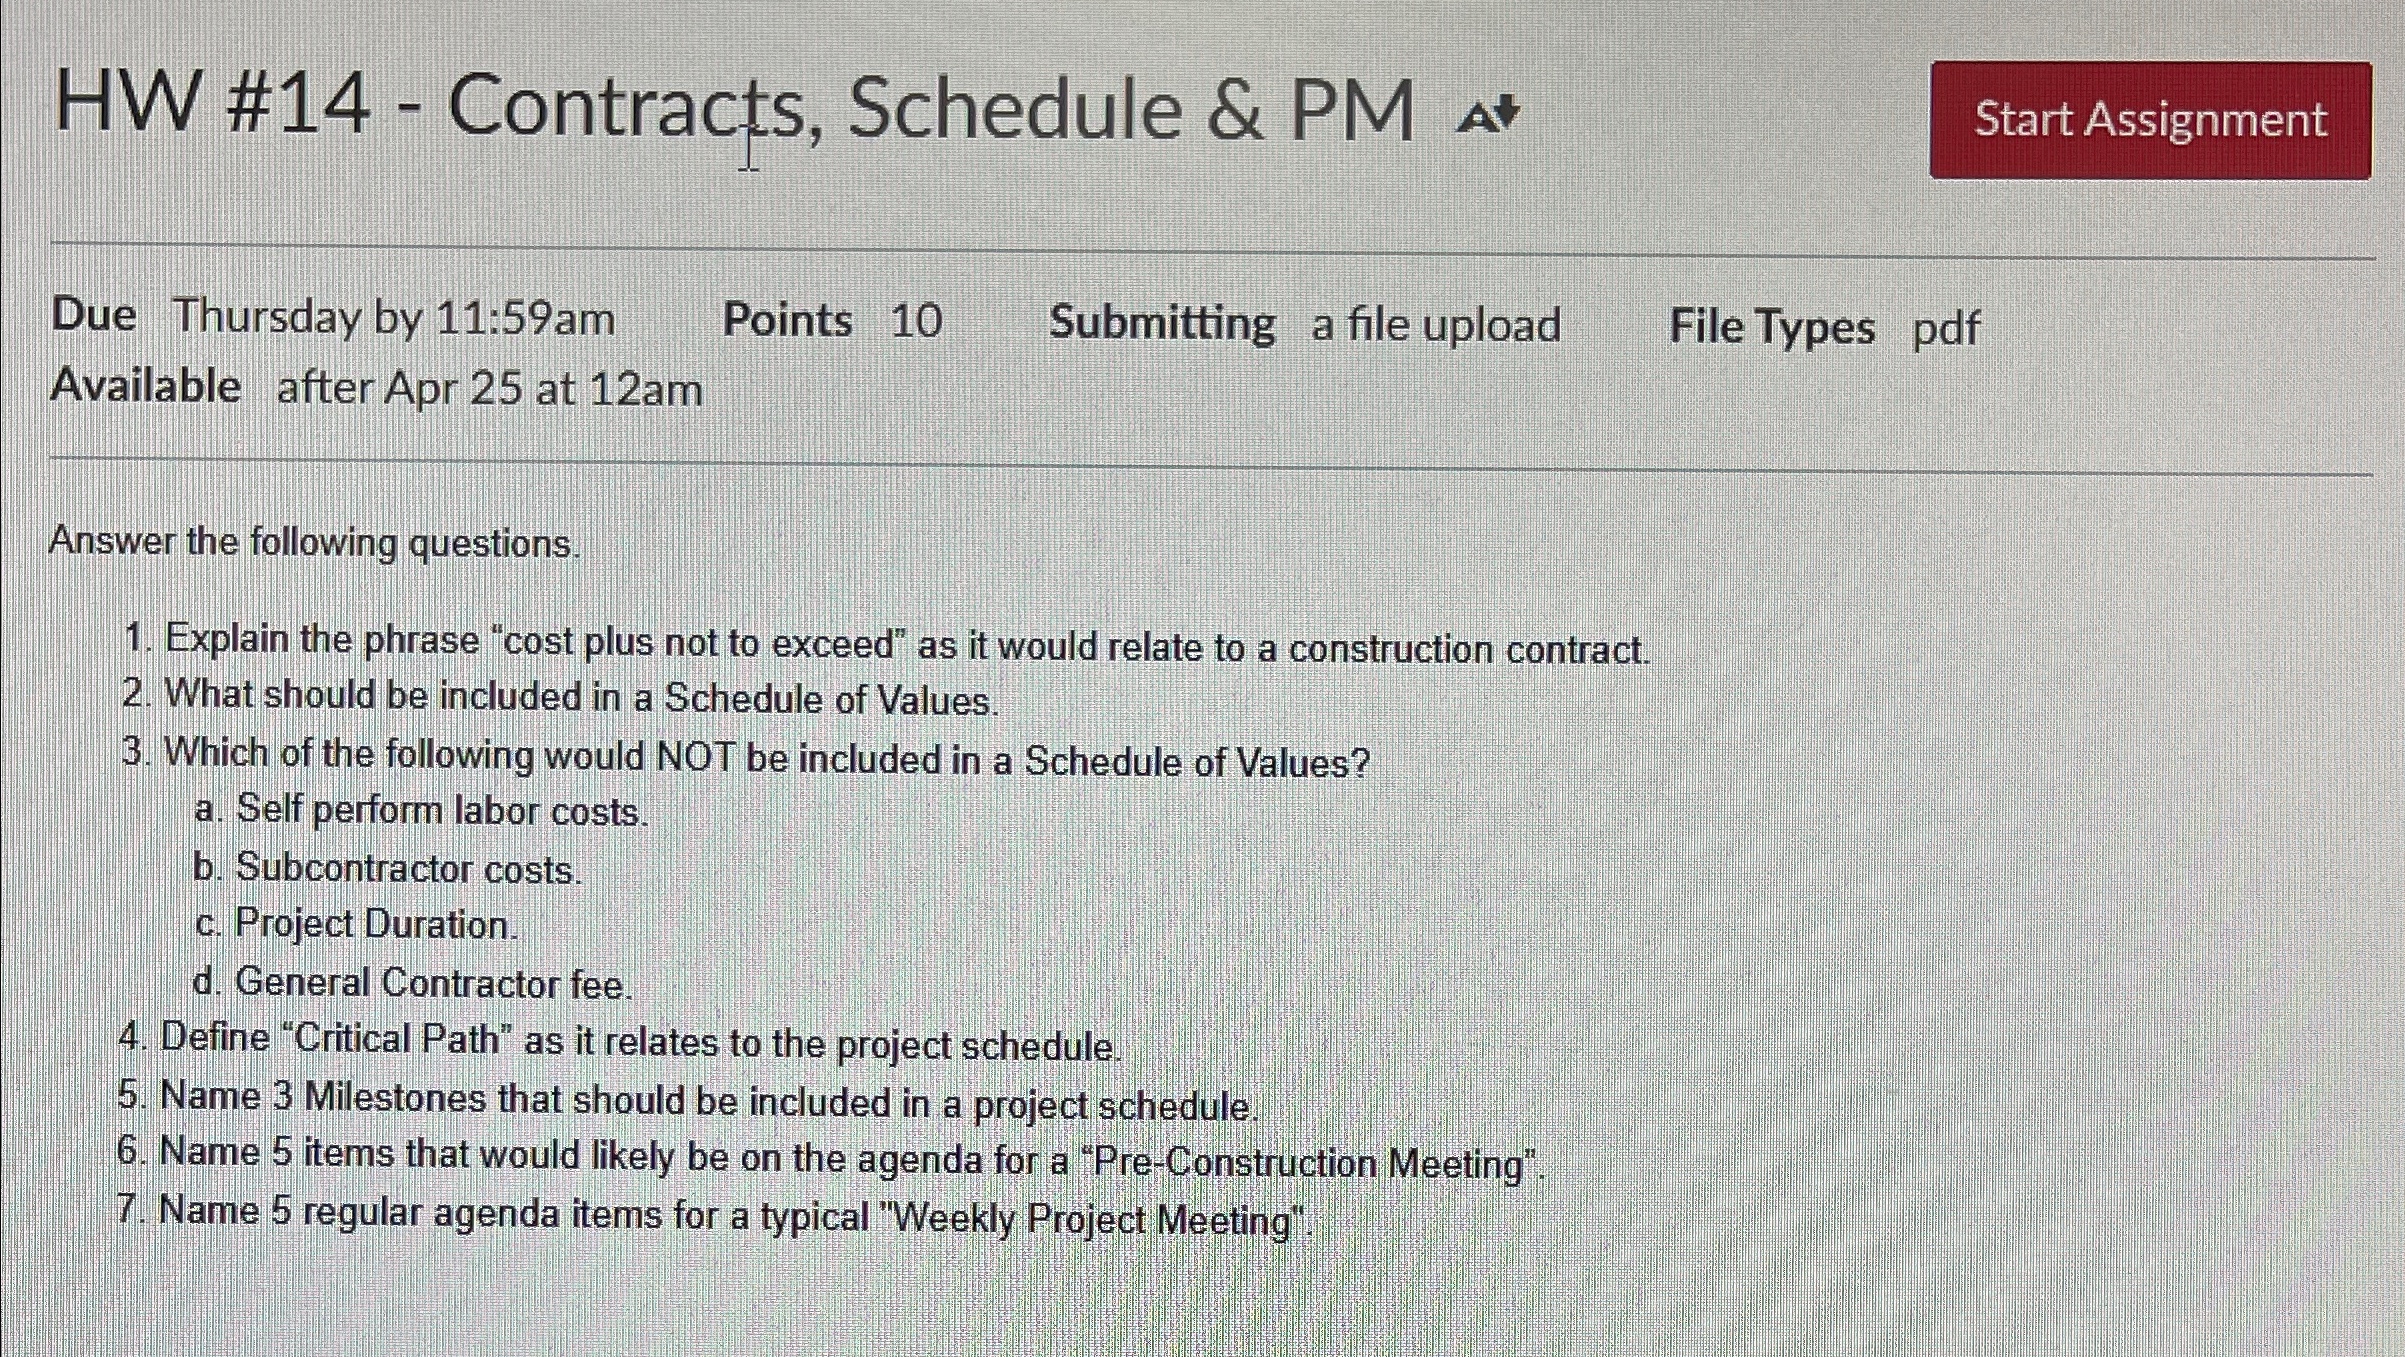Select option a Self perform labor costs
Viewport: 2405px width, 1357px height.
pos(420,812)
